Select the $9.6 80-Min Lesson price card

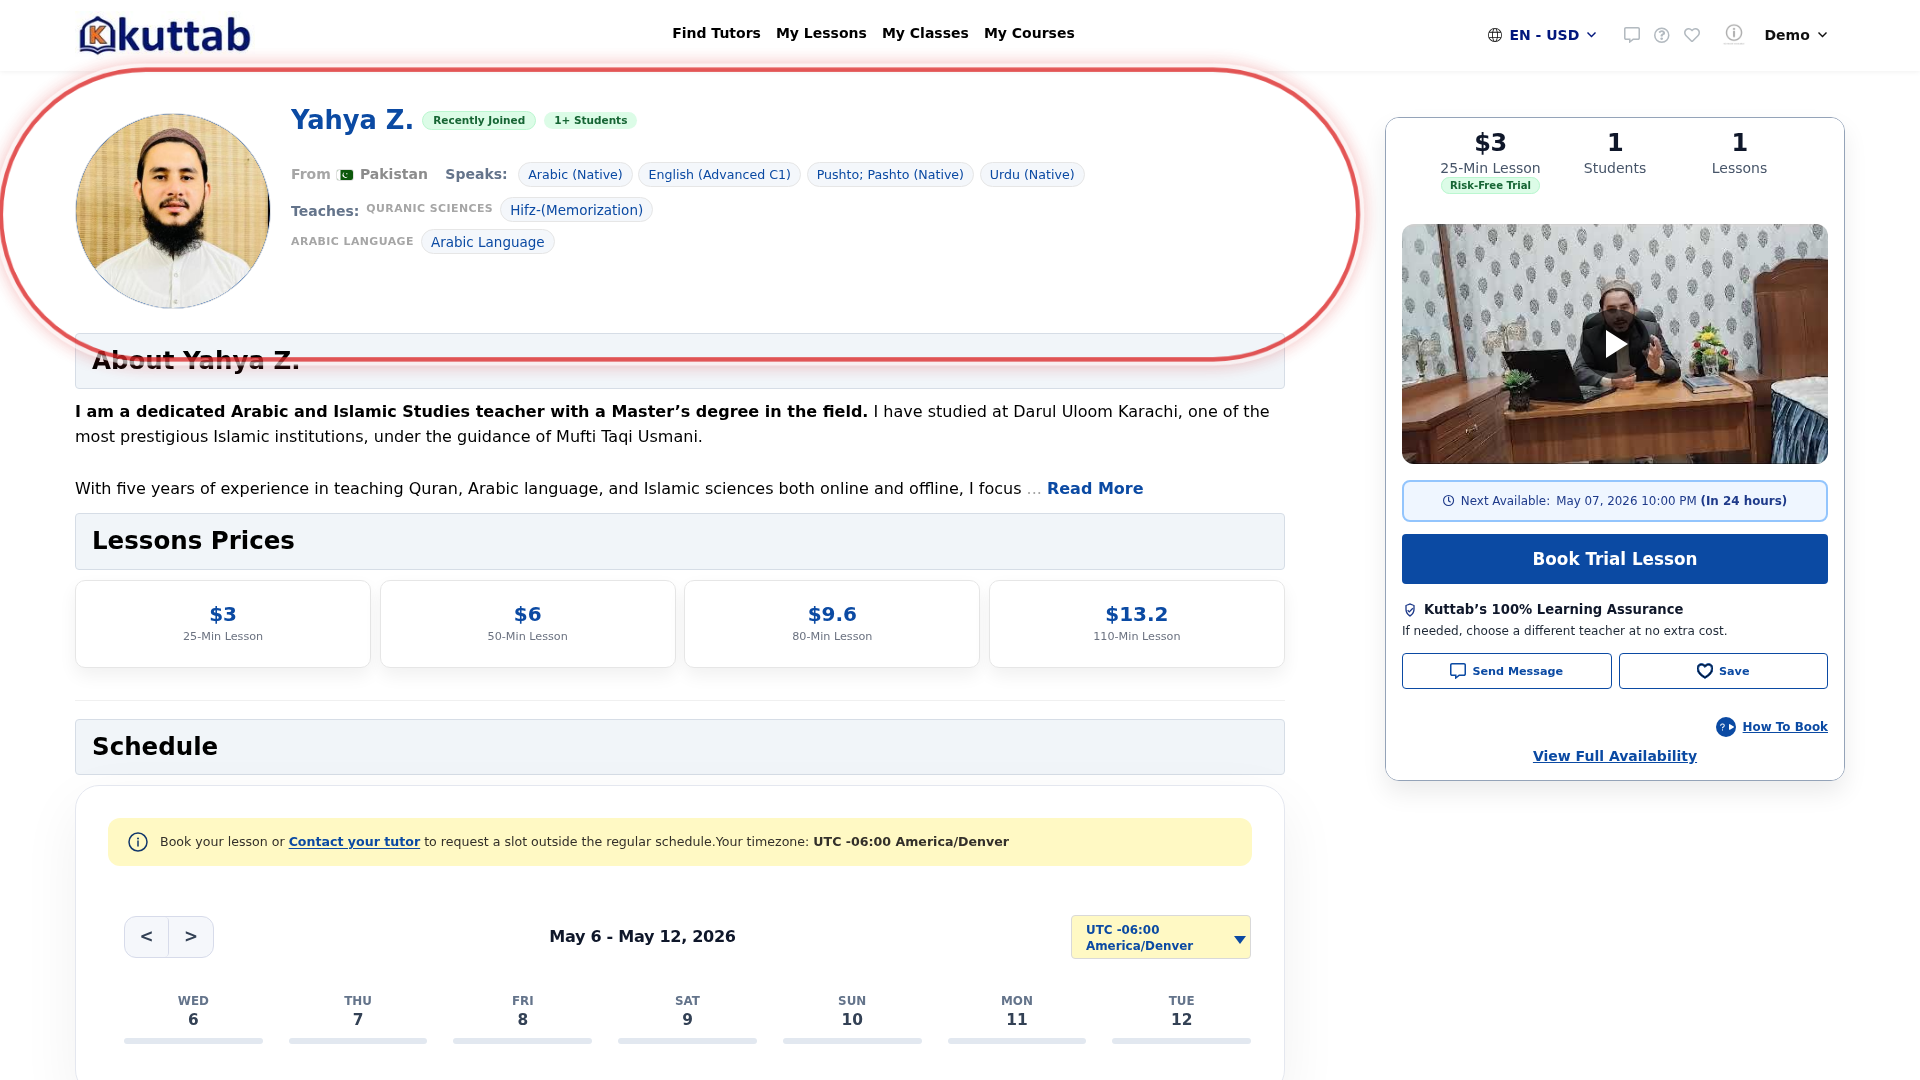point(832,624)
